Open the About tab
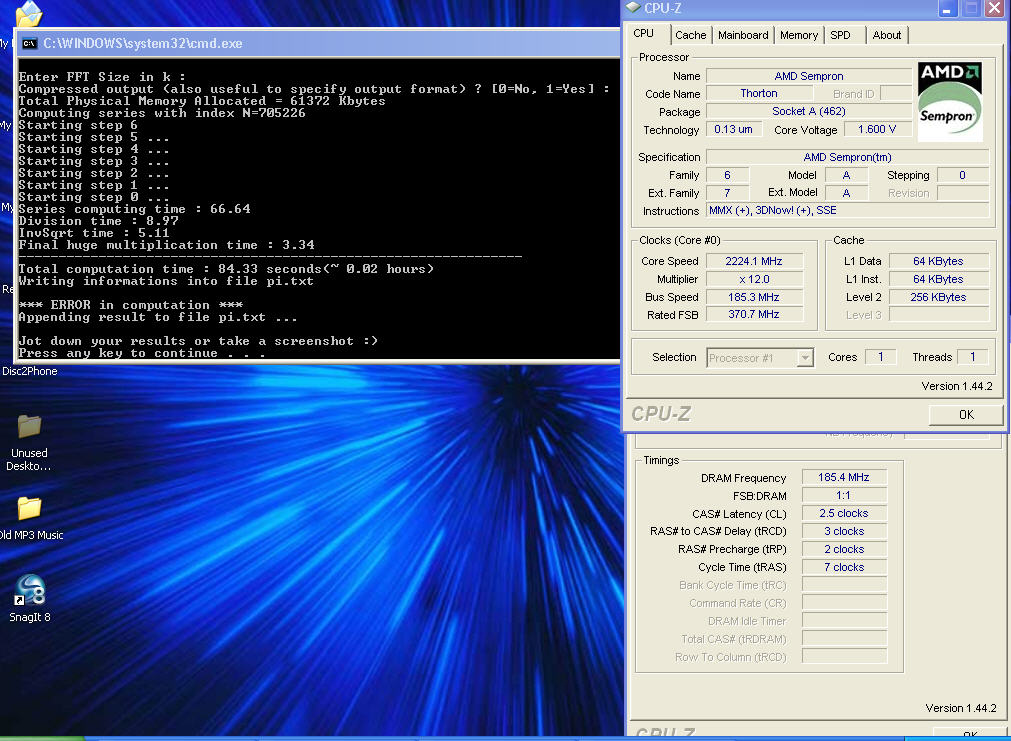 click(x=887, y=35)
